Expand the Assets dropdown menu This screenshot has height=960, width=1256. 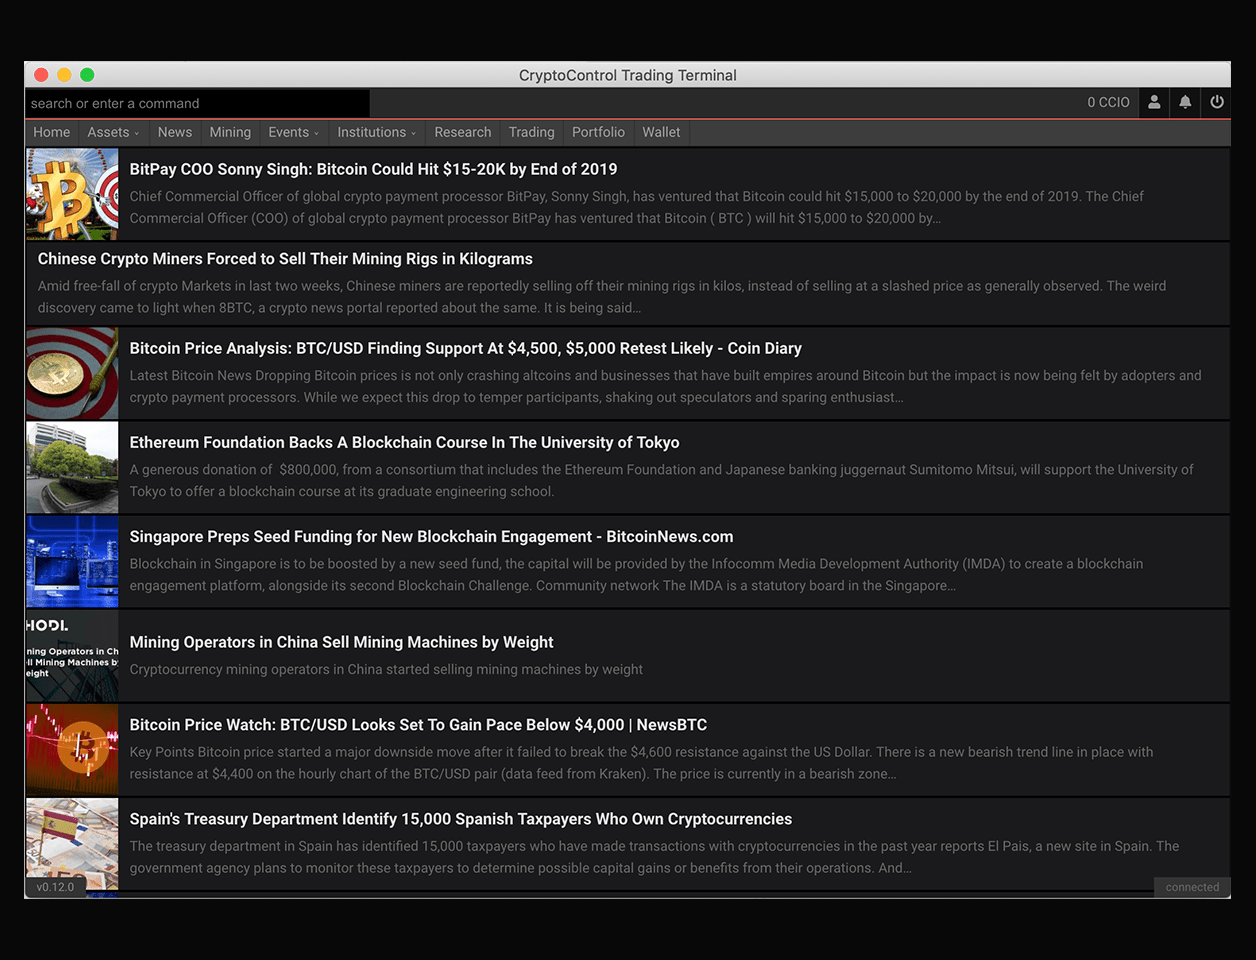click(113, 132)
